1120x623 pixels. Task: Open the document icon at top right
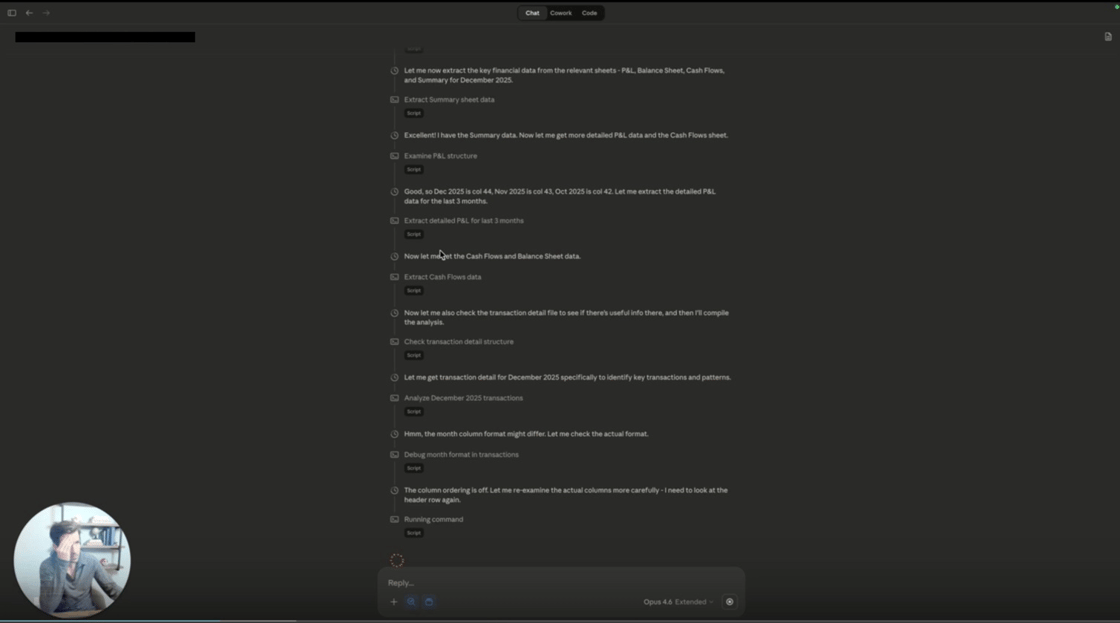pos(1108,36)
